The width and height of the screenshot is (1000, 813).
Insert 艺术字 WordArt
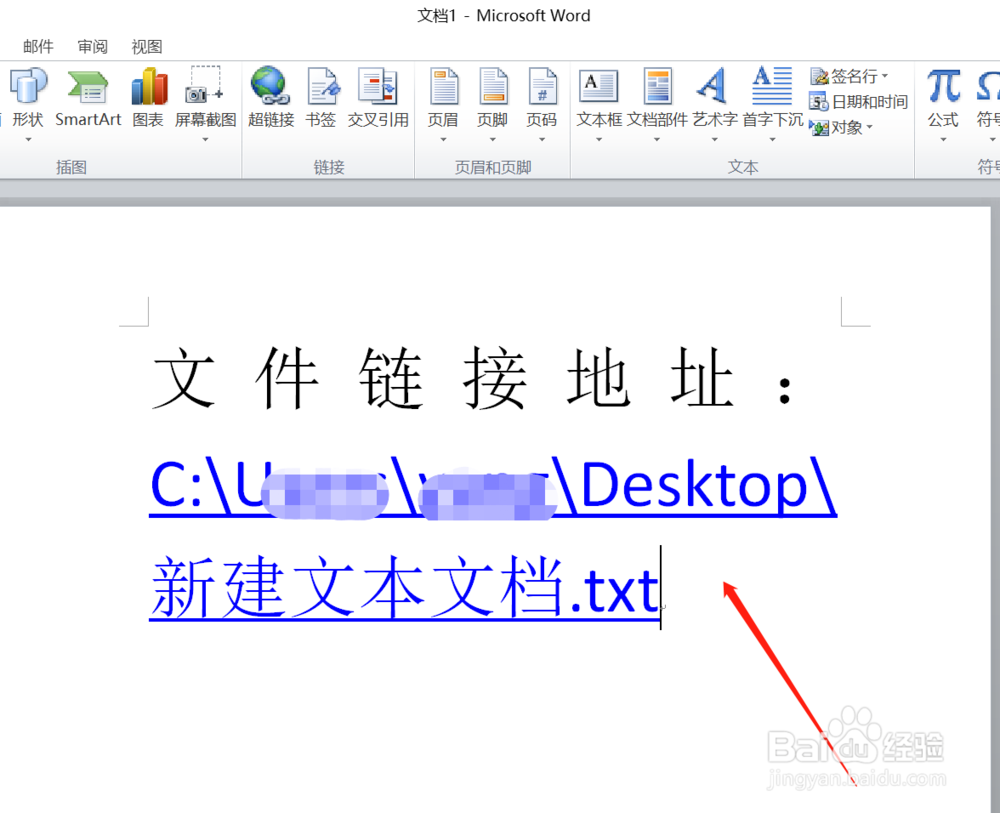pos(714,86)
